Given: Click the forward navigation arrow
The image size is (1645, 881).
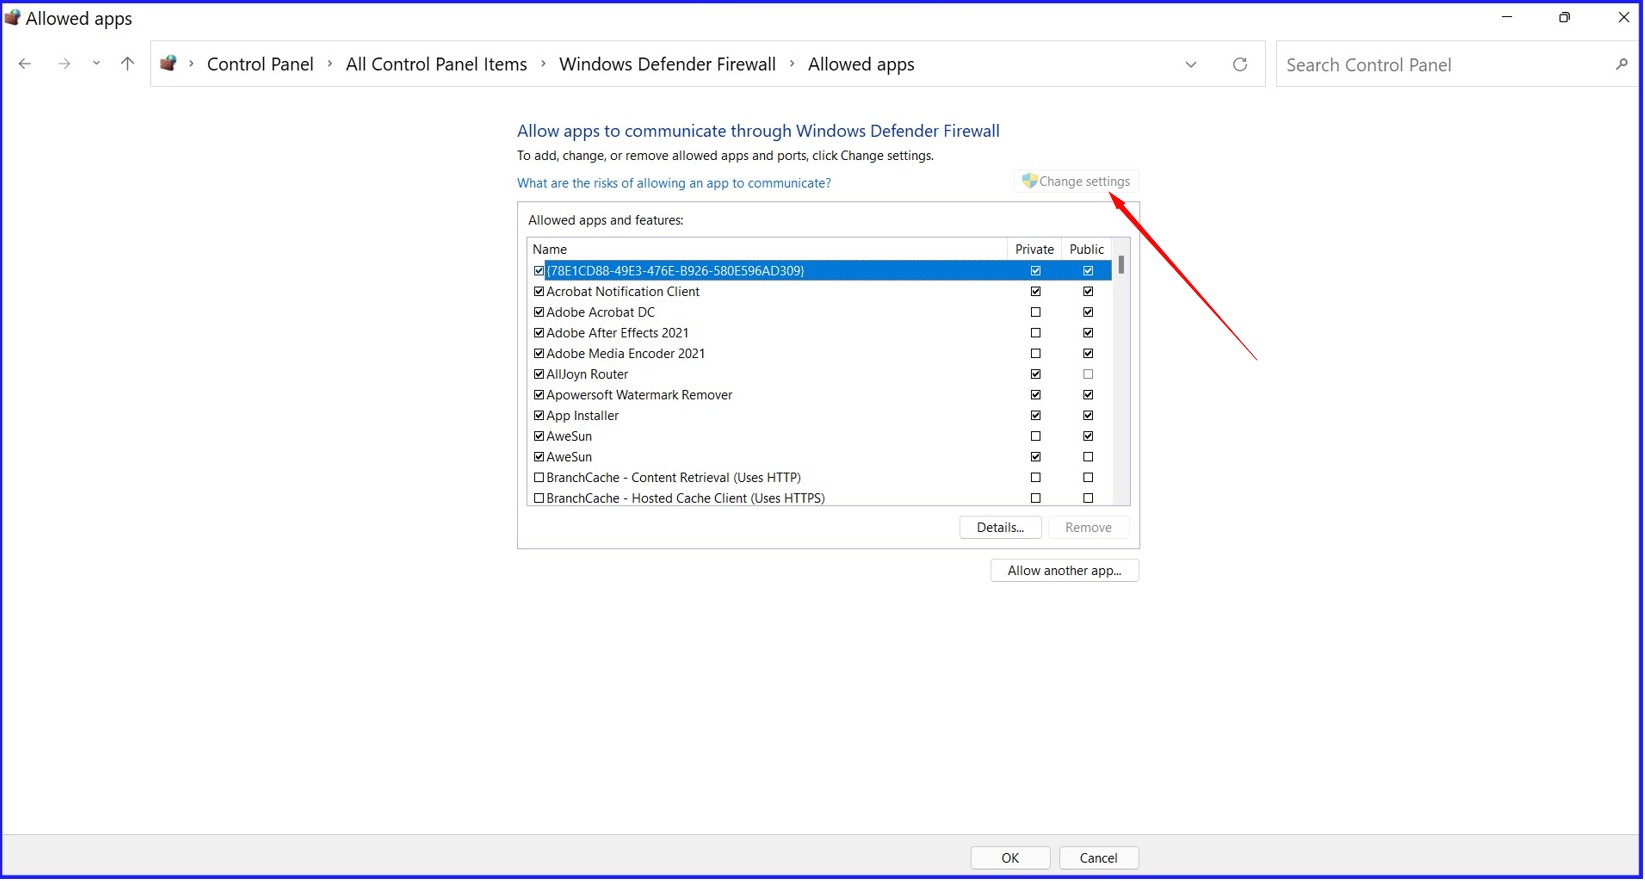Looking at the screenshot, I should point(64,64).
